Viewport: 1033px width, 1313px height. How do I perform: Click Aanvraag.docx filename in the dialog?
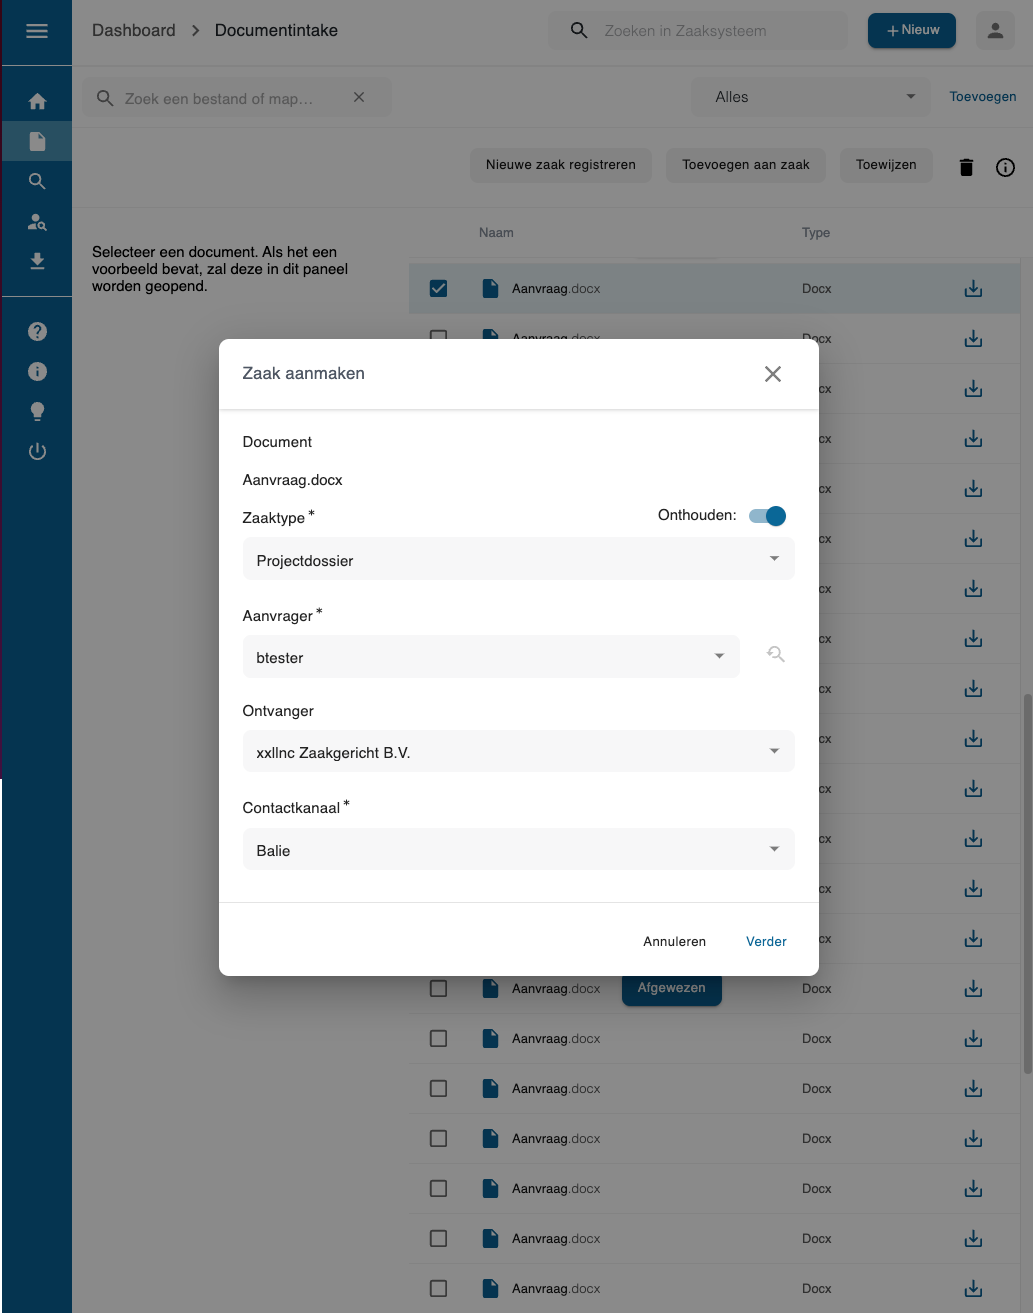pyautogui.click(x=293, y=480)
